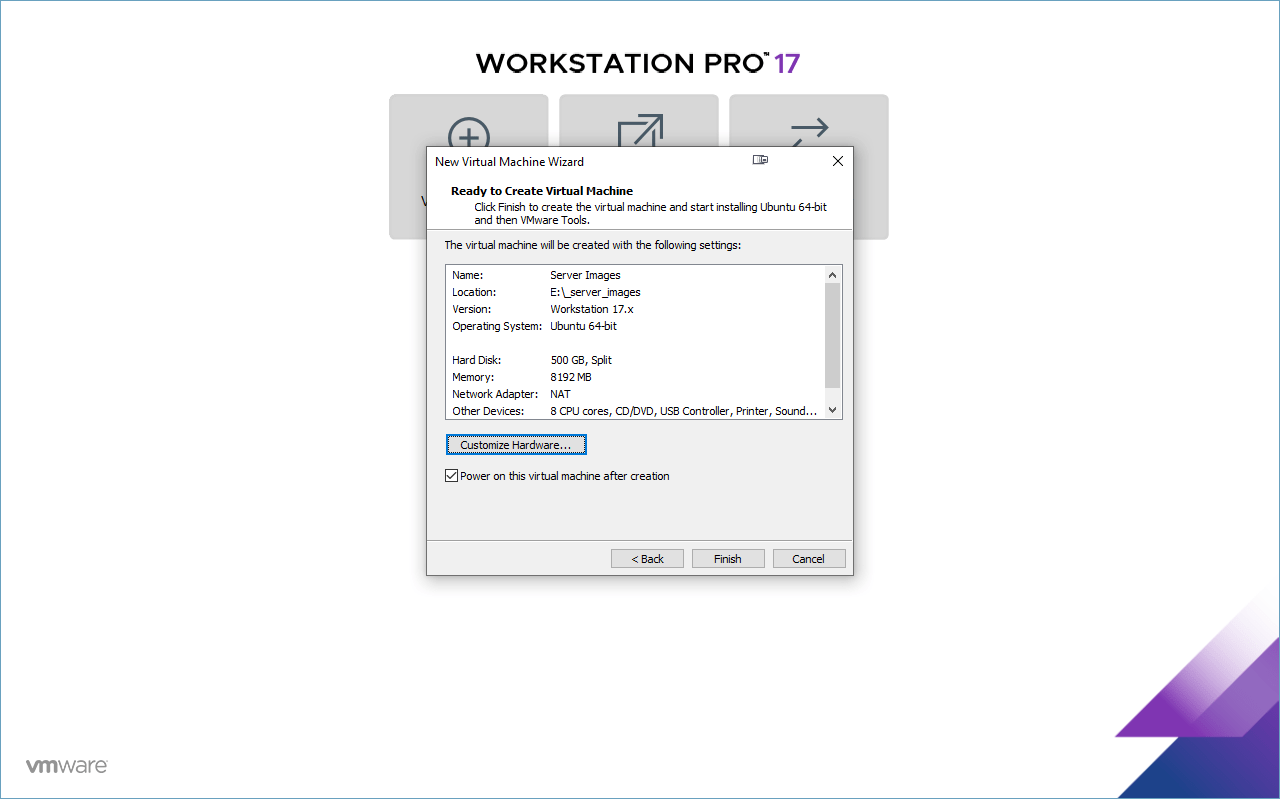Uncheck Power on this virtual machine after creation
This screenshot has width=1280, height=799.
coord(451,476)
